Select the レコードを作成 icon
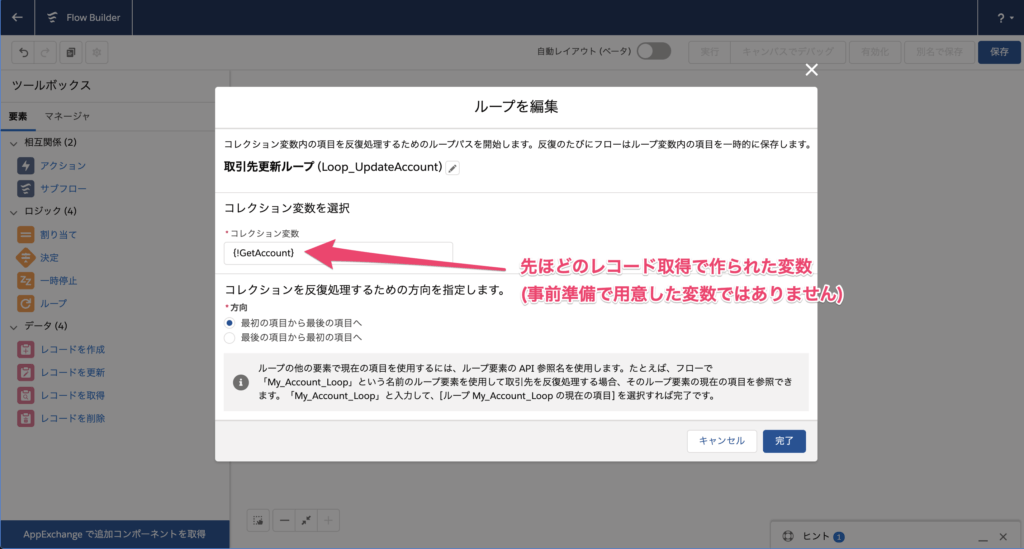This screenshot has height=549, width=1024. (25, 349)
